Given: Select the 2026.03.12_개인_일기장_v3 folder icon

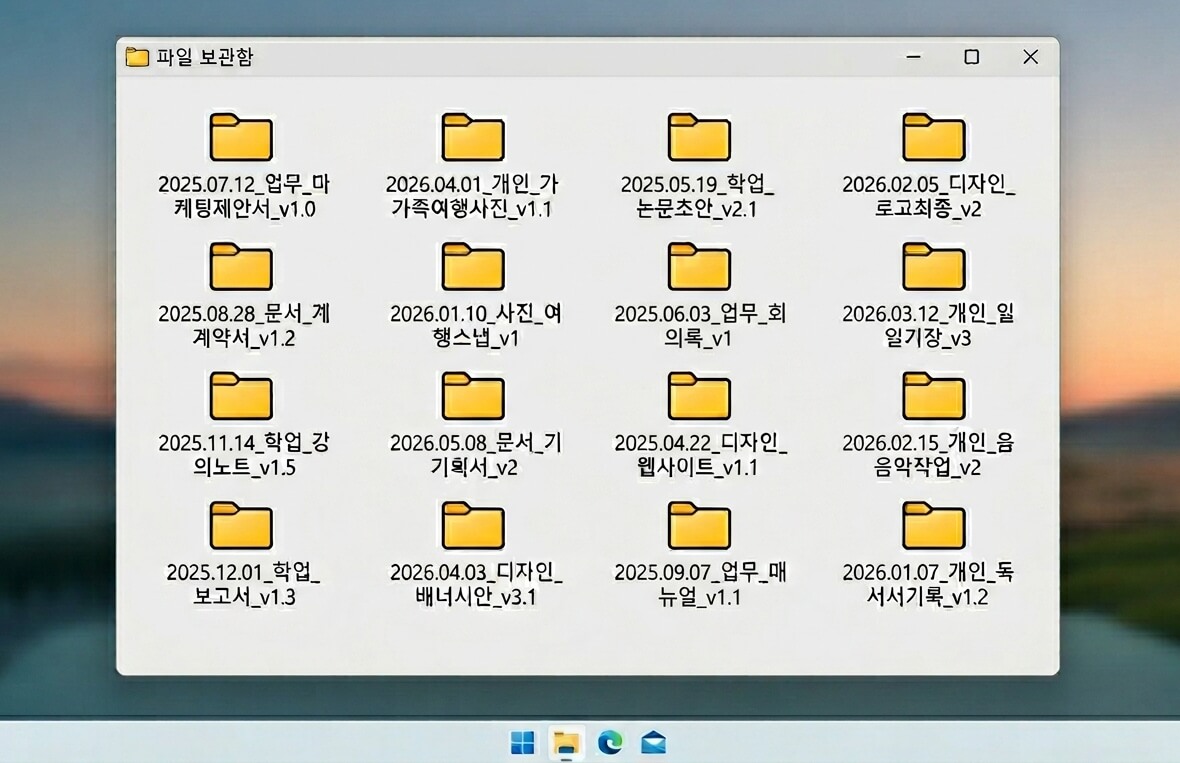Looking at the screenshot, I should [933, 266].
